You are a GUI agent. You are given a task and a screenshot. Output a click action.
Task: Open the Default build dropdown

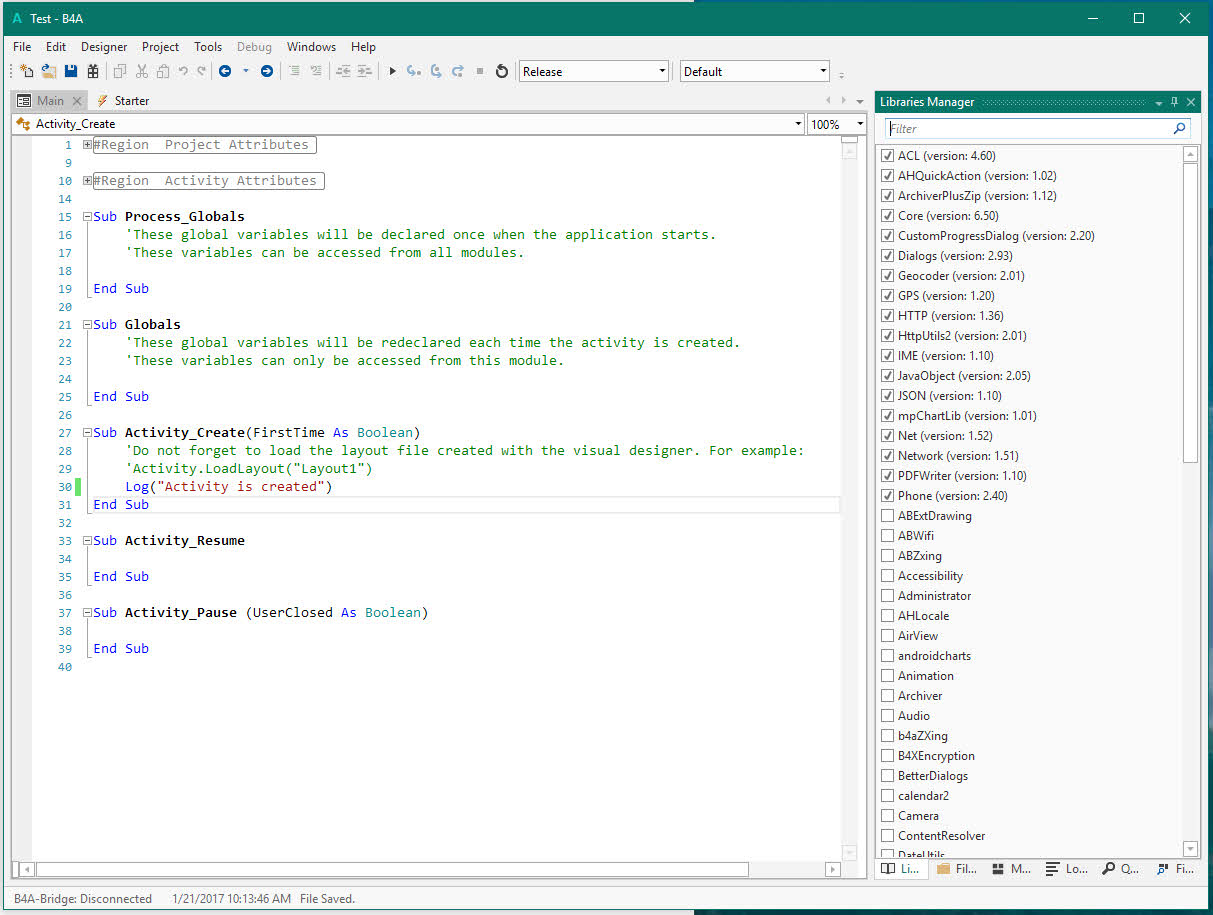pyautogui.click(x=755, y=71)
